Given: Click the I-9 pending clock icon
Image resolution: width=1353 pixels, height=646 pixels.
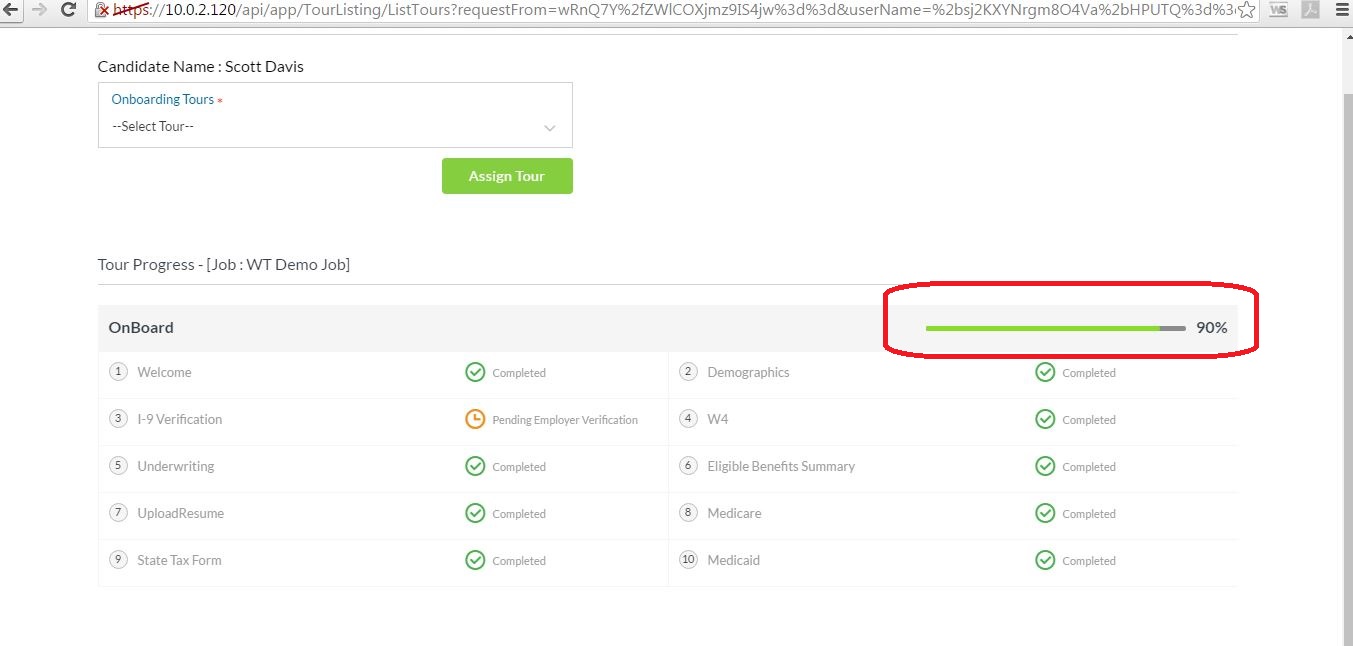Looking at the screenshot, I should (x=475, y=420).
